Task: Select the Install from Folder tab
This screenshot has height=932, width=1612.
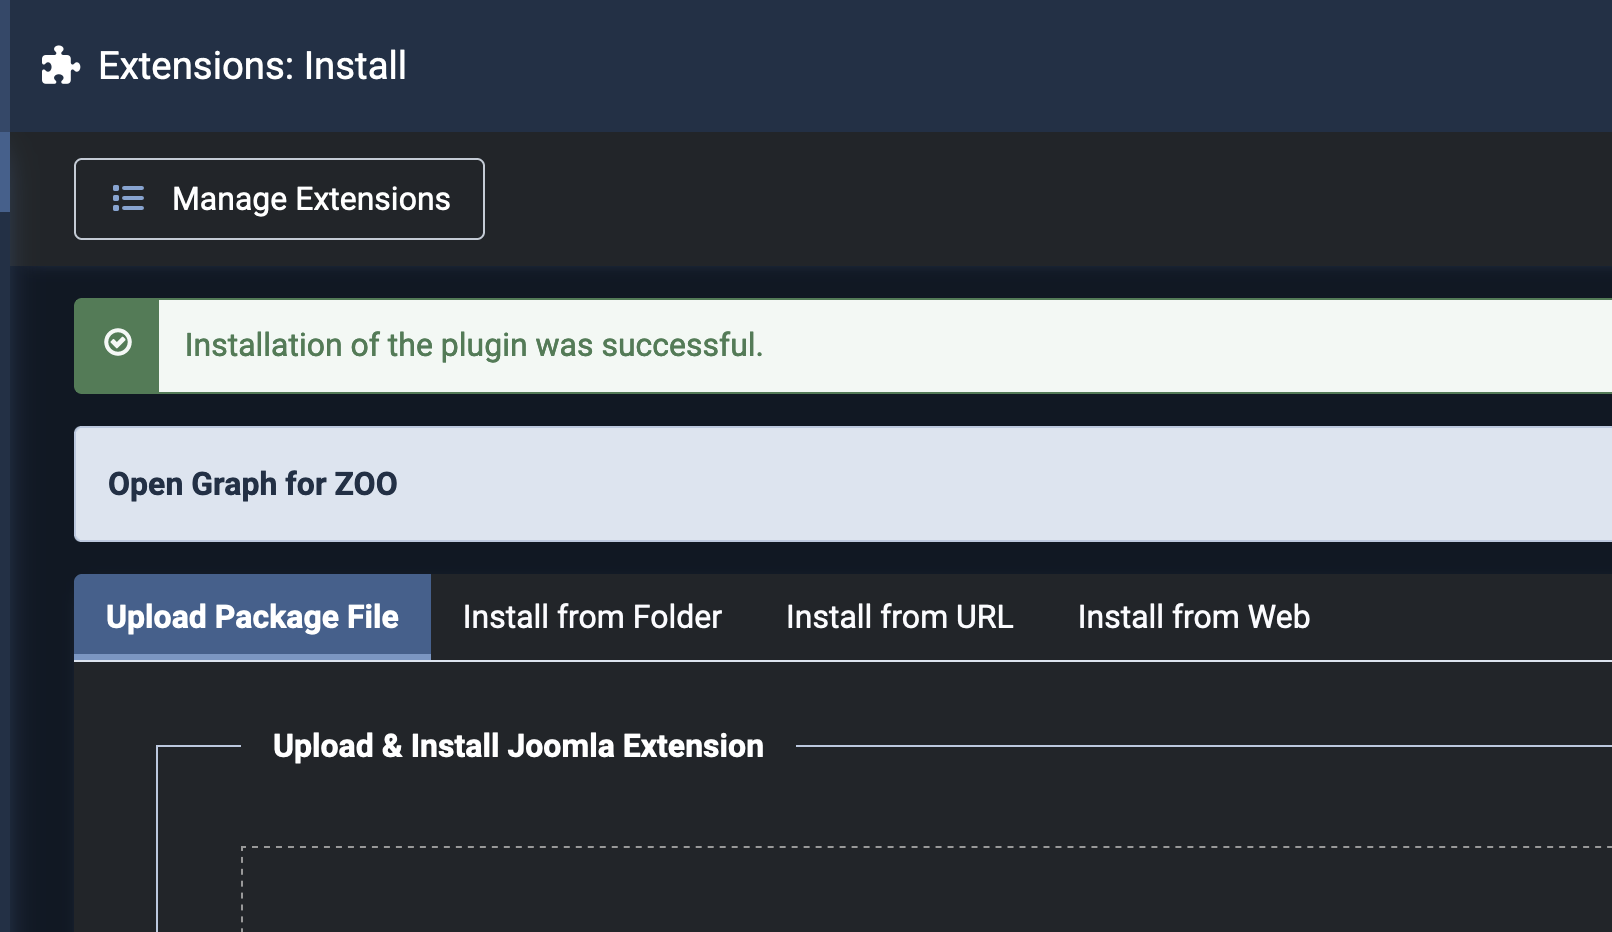Action: (592, 617)
